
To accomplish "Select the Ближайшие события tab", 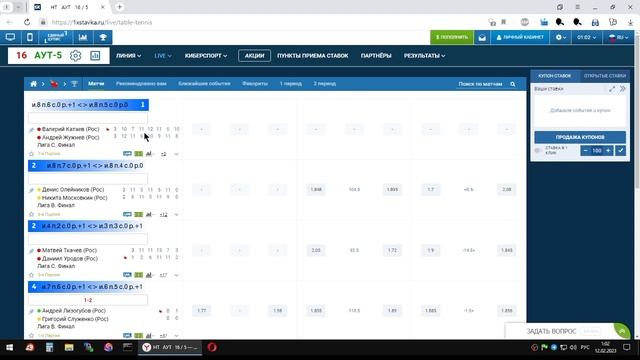I will pyautogui.click(x=204, y=84).
